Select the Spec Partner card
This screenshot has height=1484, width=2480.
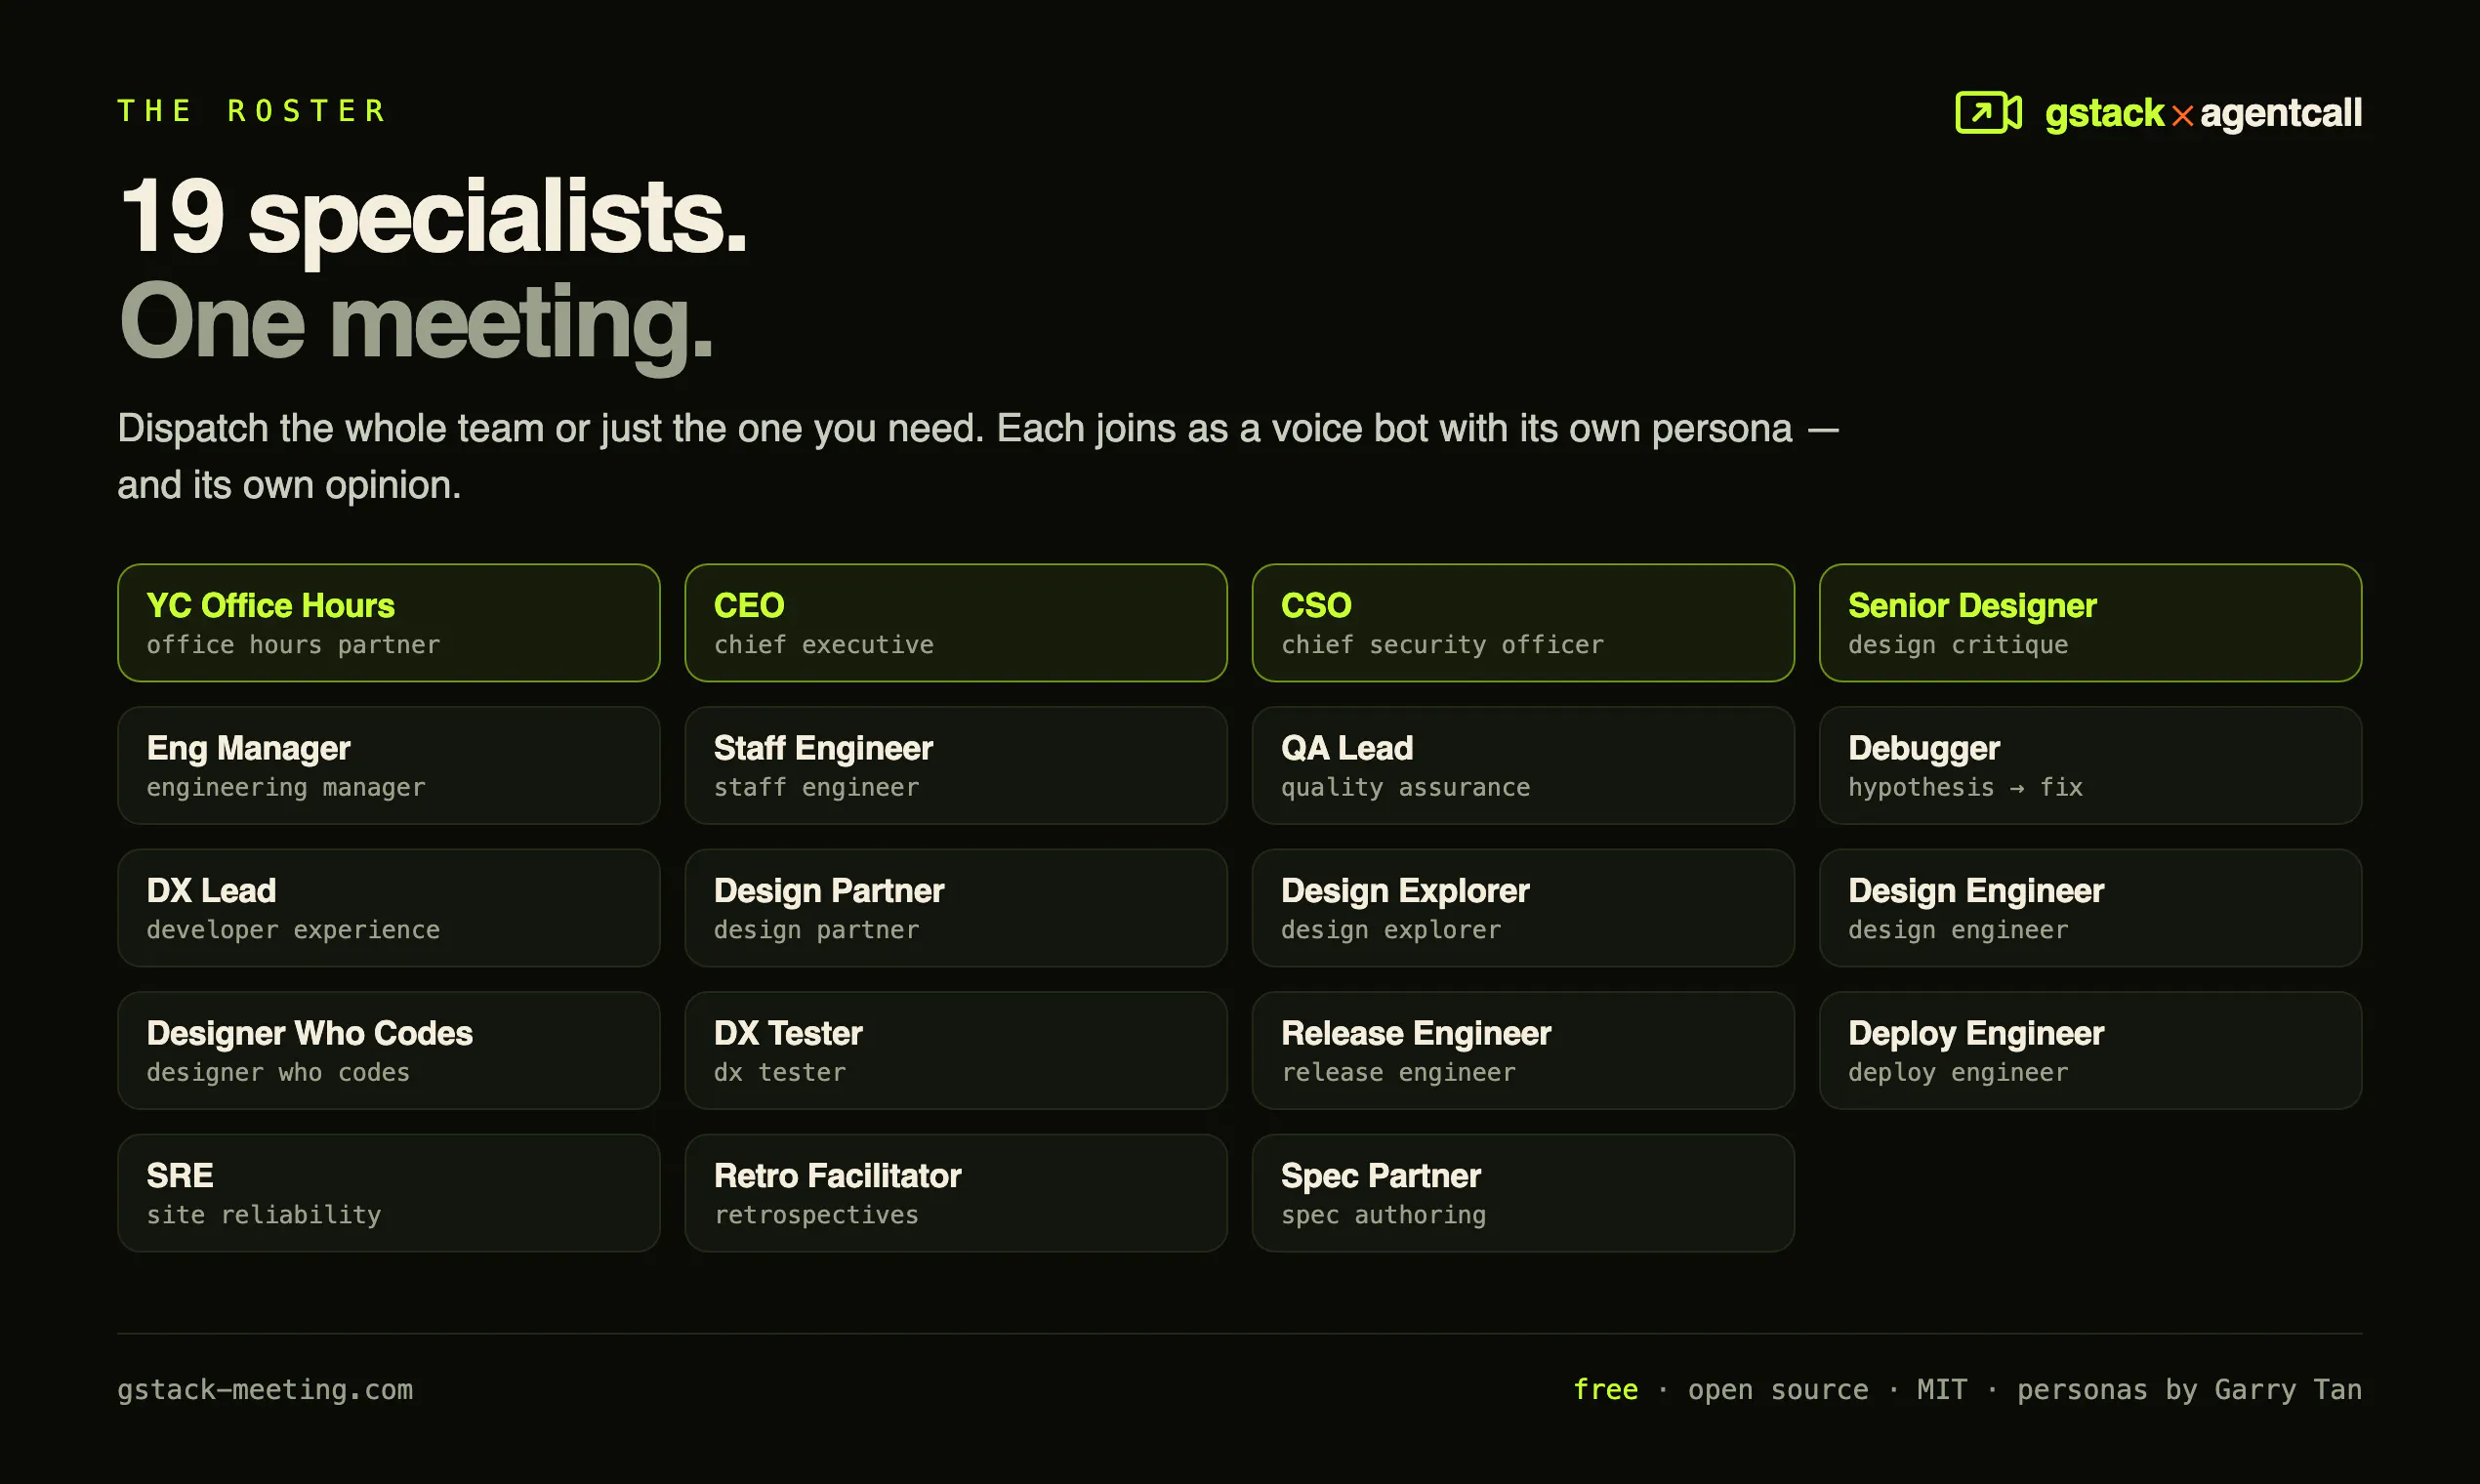(x=1523, y=1193)
